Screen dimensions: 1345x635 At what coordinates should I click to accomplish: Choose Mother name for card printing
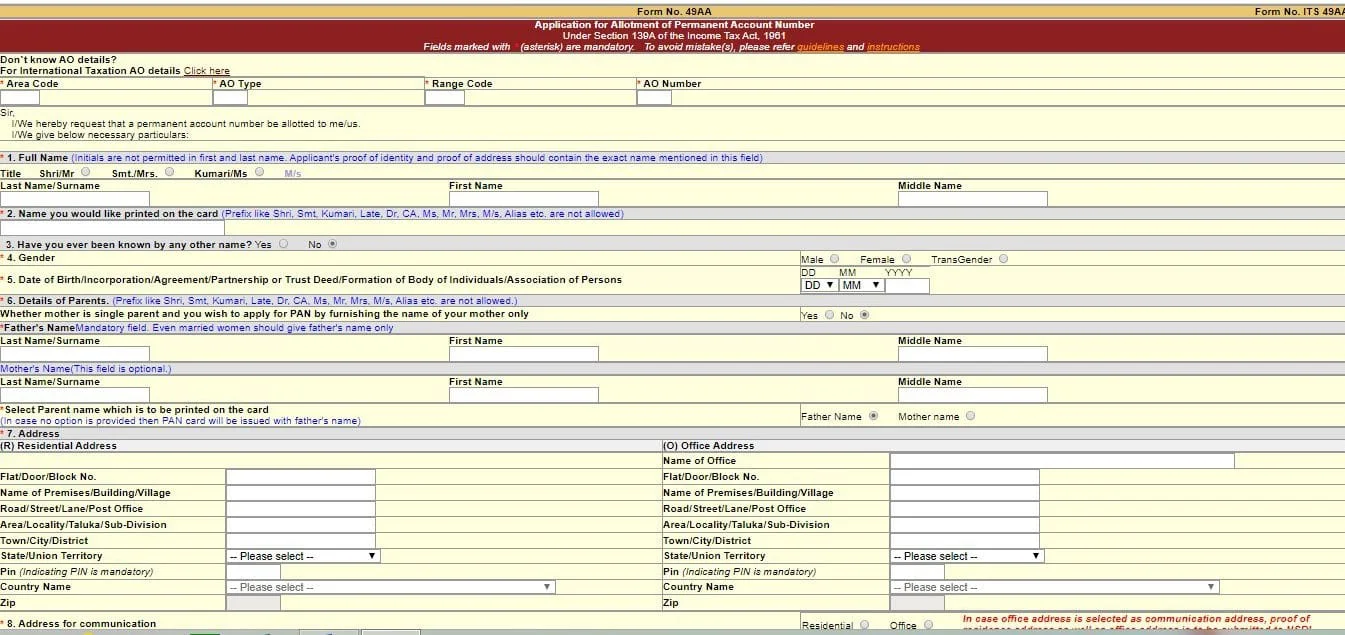tap(970, 416)
